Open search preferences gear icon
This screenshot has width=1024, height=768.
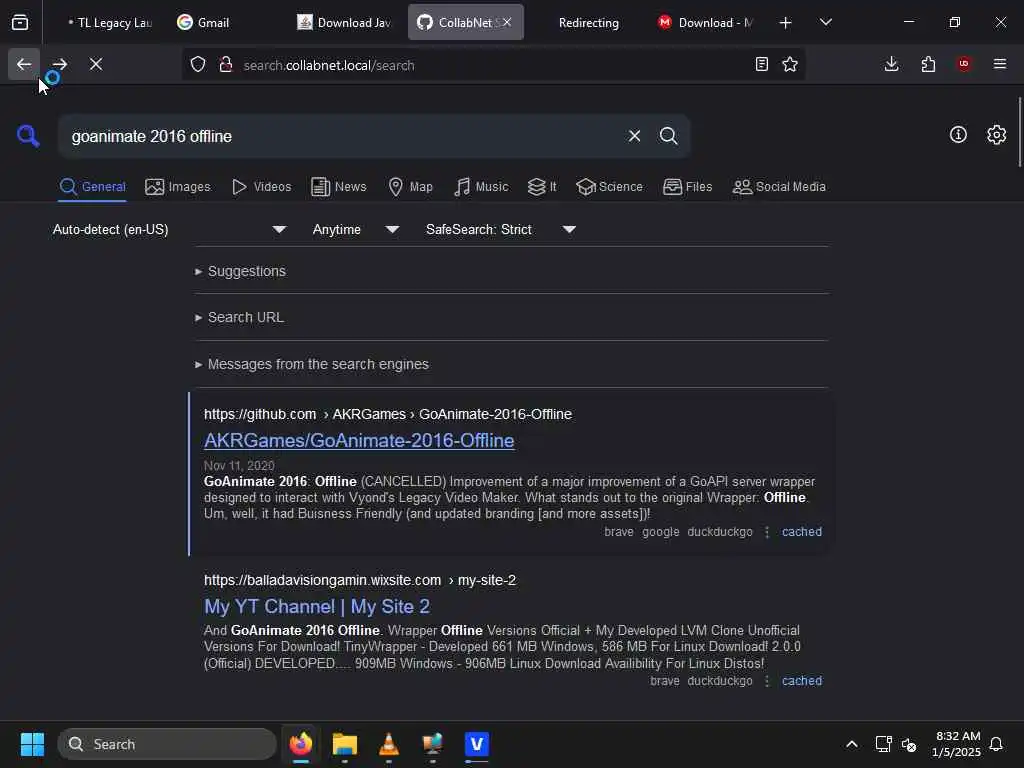pyautogui.click(x=996, y=135)
